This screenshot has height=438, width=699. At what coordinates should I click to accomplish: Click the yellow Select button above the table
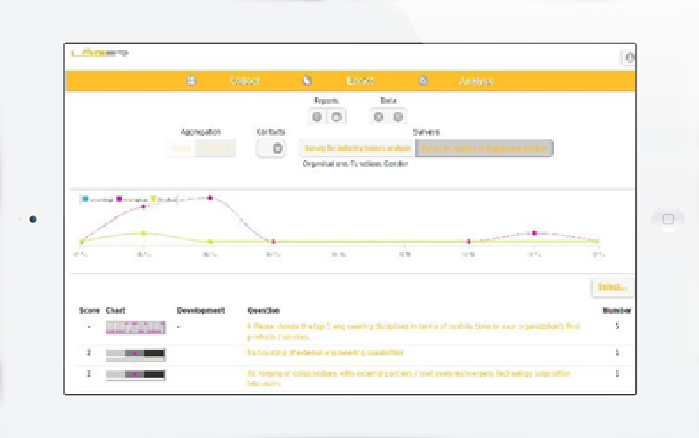tap(612, 287)
